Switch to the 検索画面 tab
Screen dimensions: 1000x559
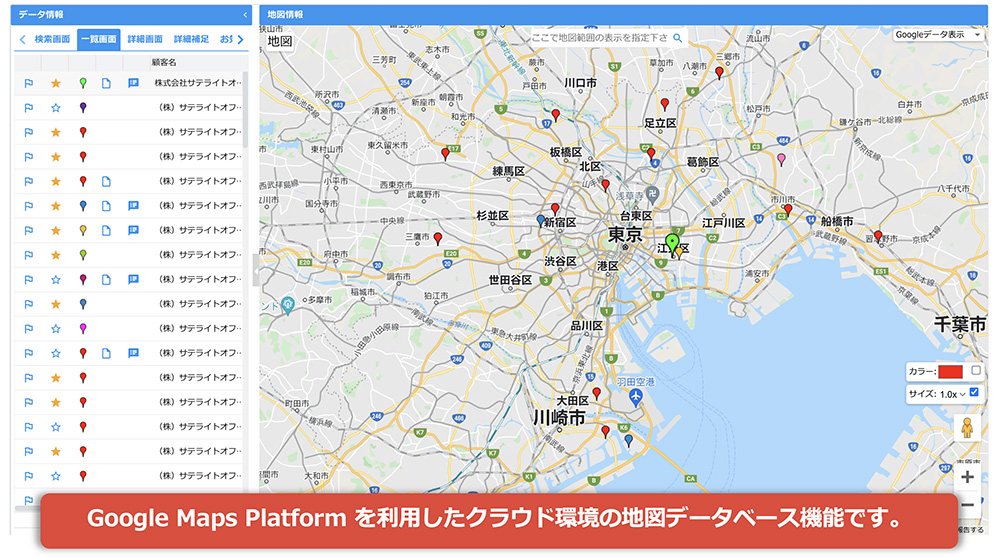point(52,40)
